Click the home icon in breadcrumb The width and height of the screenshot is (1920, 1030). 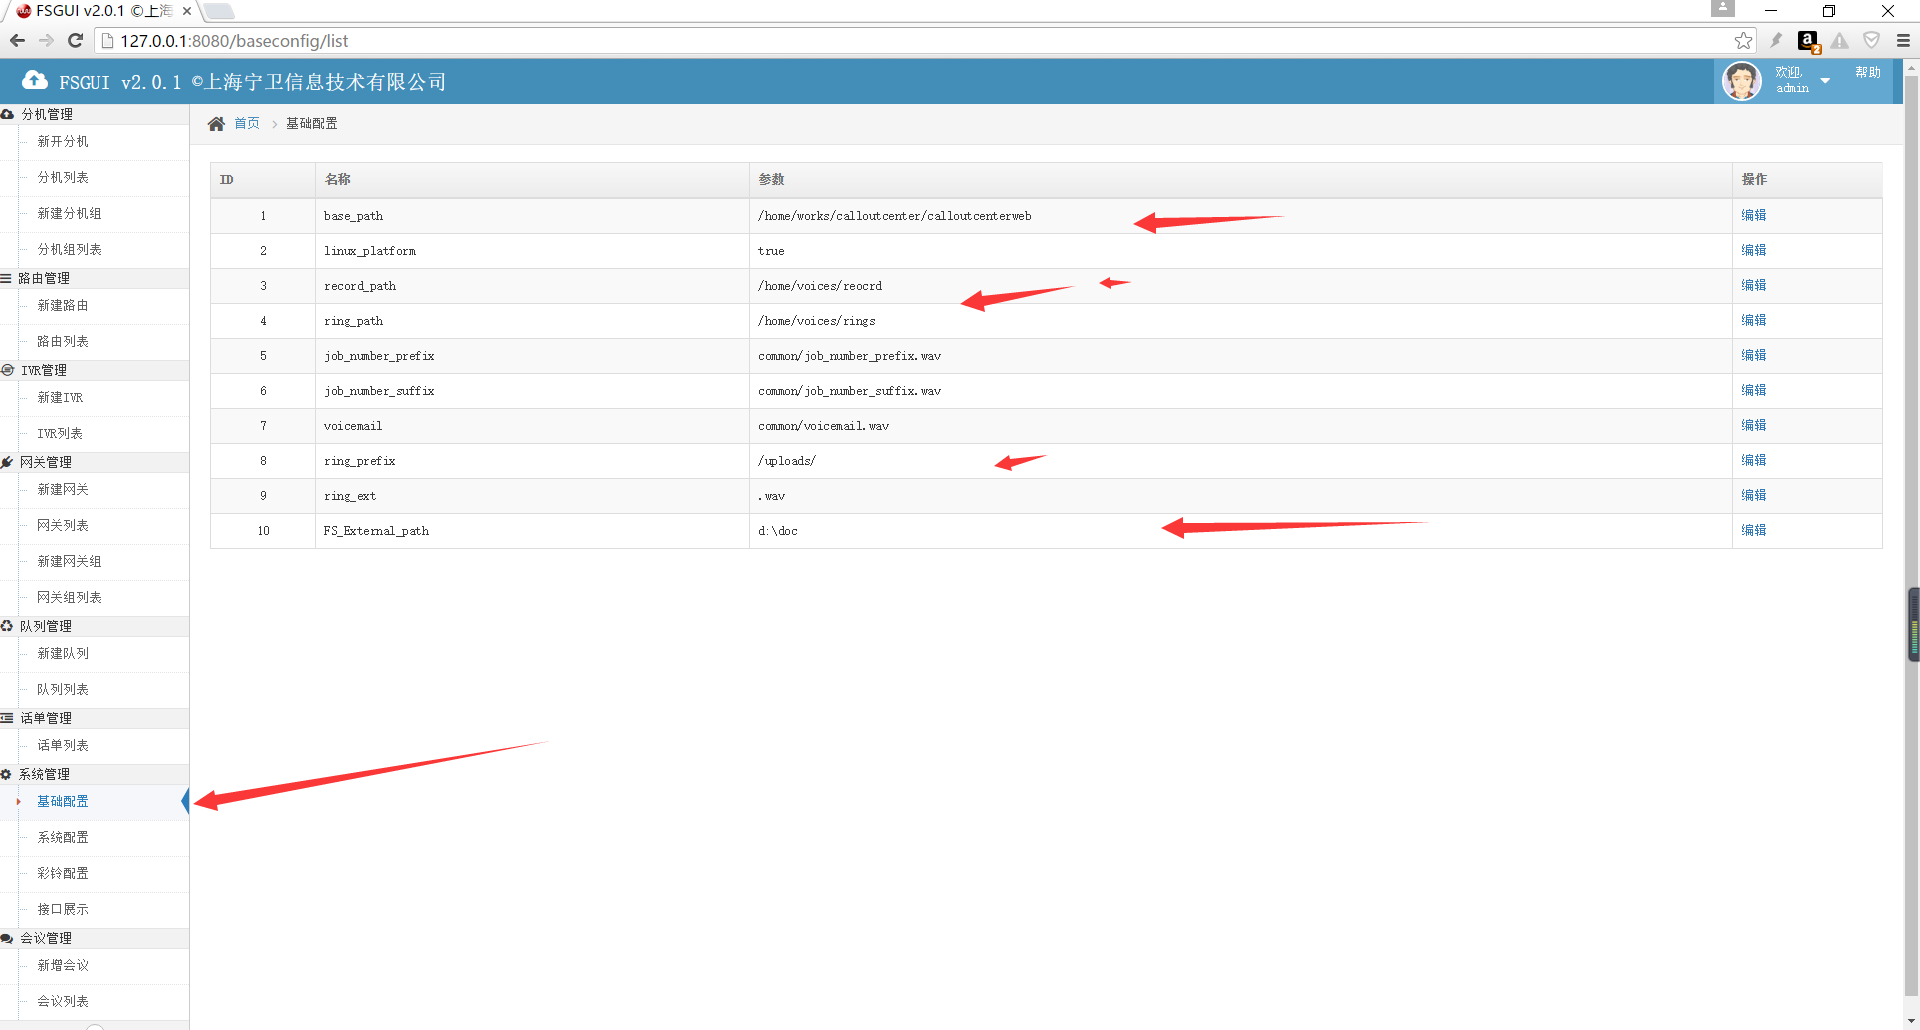(216, 124)
